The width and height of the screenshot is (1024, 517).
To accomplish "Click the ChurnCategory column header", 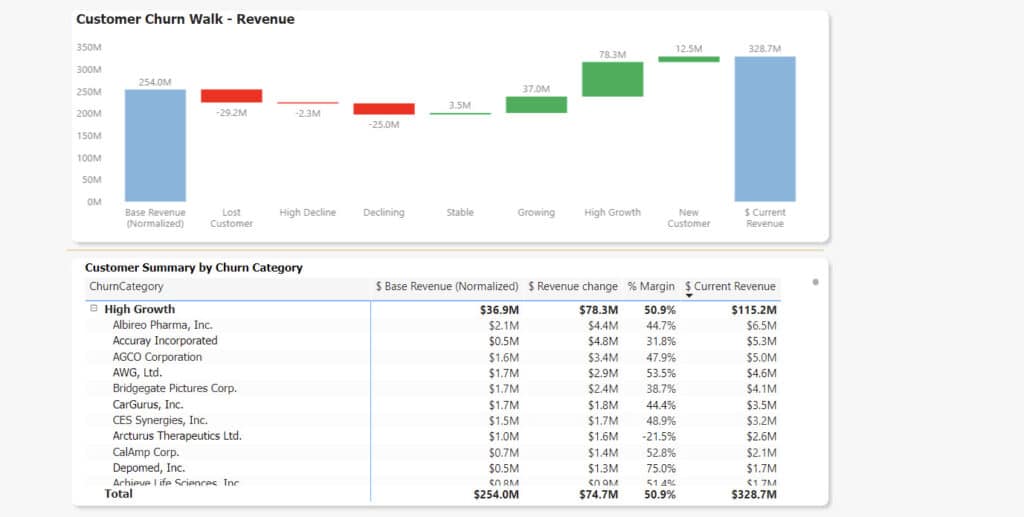I will click(126, 287).
